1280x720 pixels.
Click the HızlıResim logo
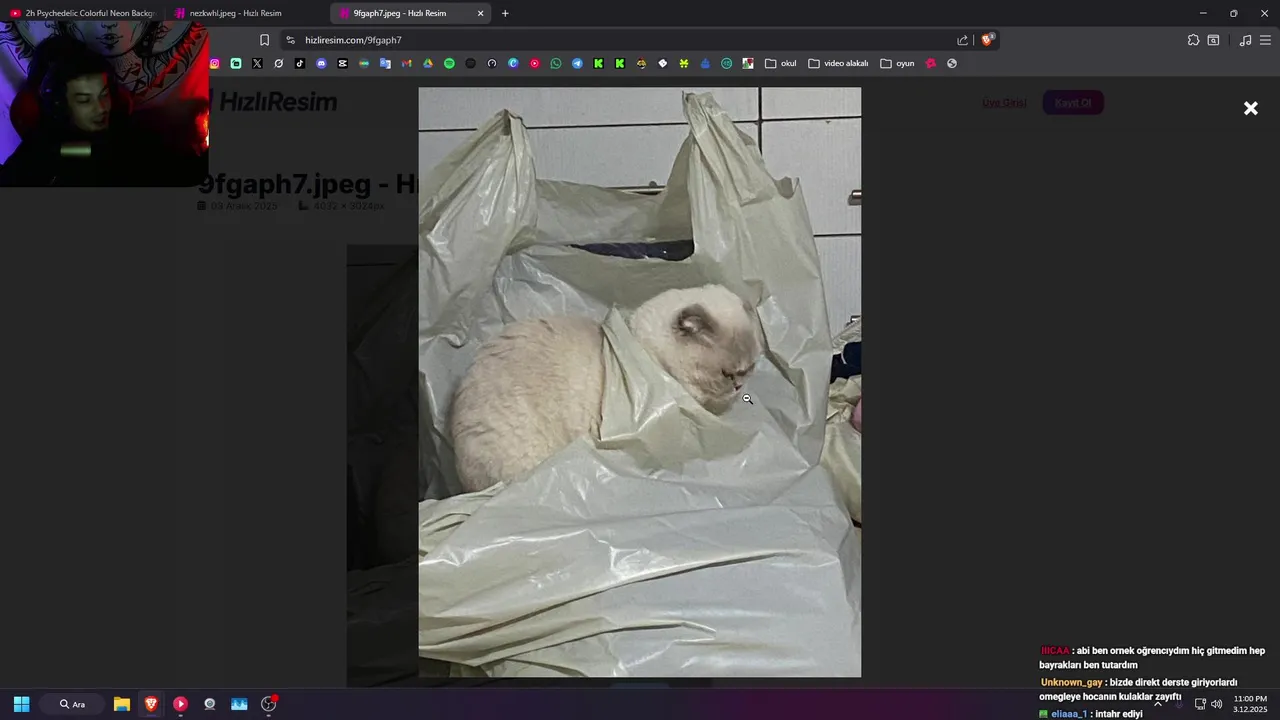(x=272, y=101)
